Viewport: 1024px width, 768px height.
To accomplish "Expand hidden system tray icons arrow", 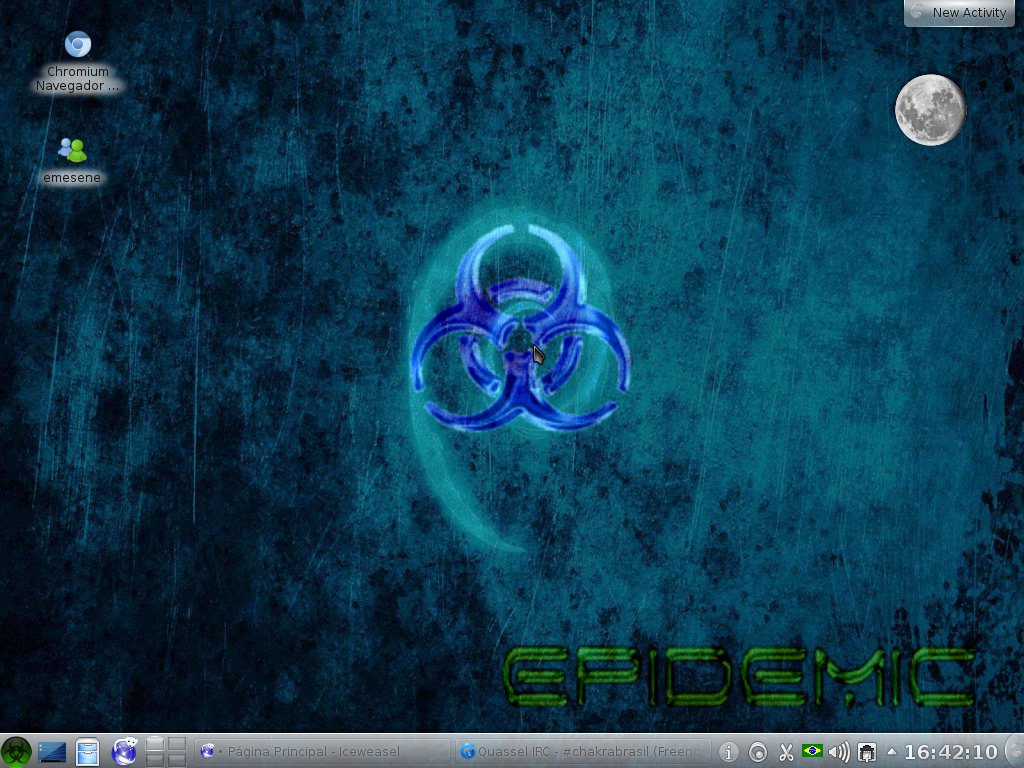I will [891, 752].
